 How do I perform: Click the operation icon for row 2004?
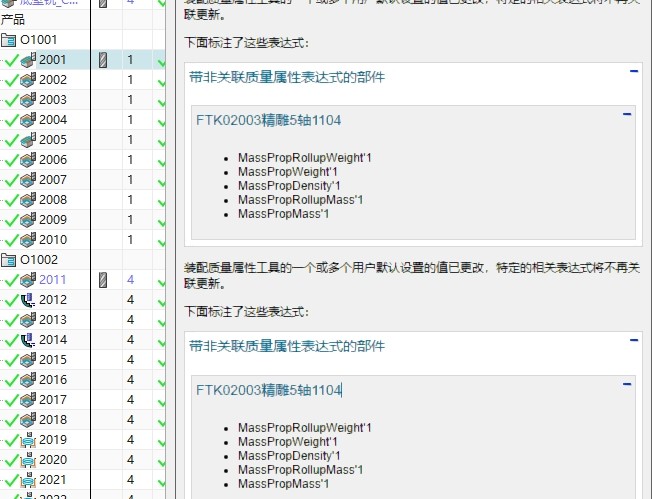(28, 120)
